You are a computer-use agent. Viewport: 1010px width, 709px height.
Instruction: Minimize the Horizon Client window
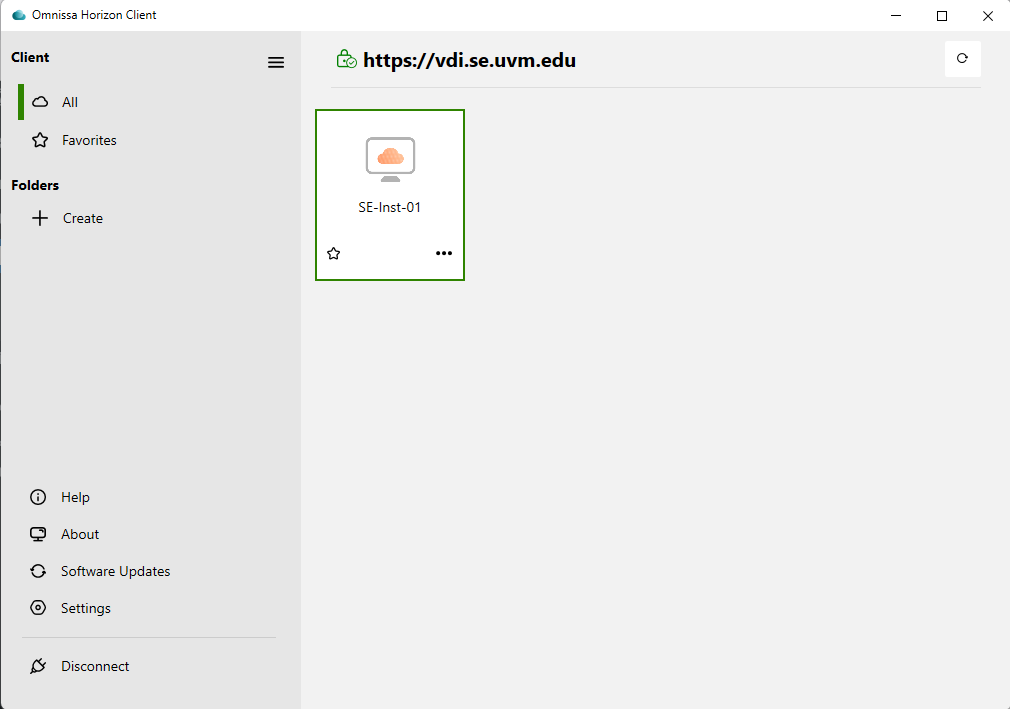896,15
